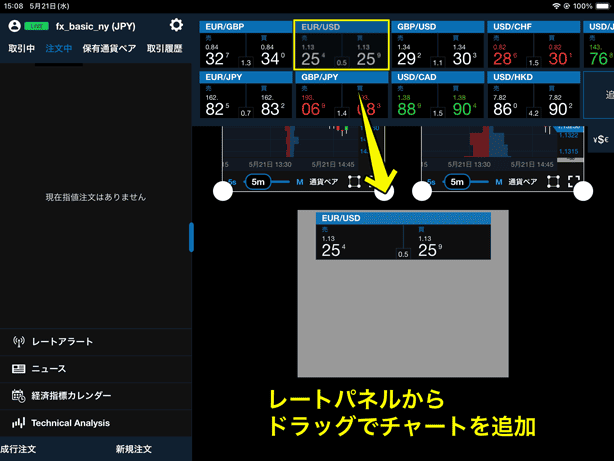The width and height of the screenshot is (614, 461).
Task: Open the news icon
Action: coord(18,369)
